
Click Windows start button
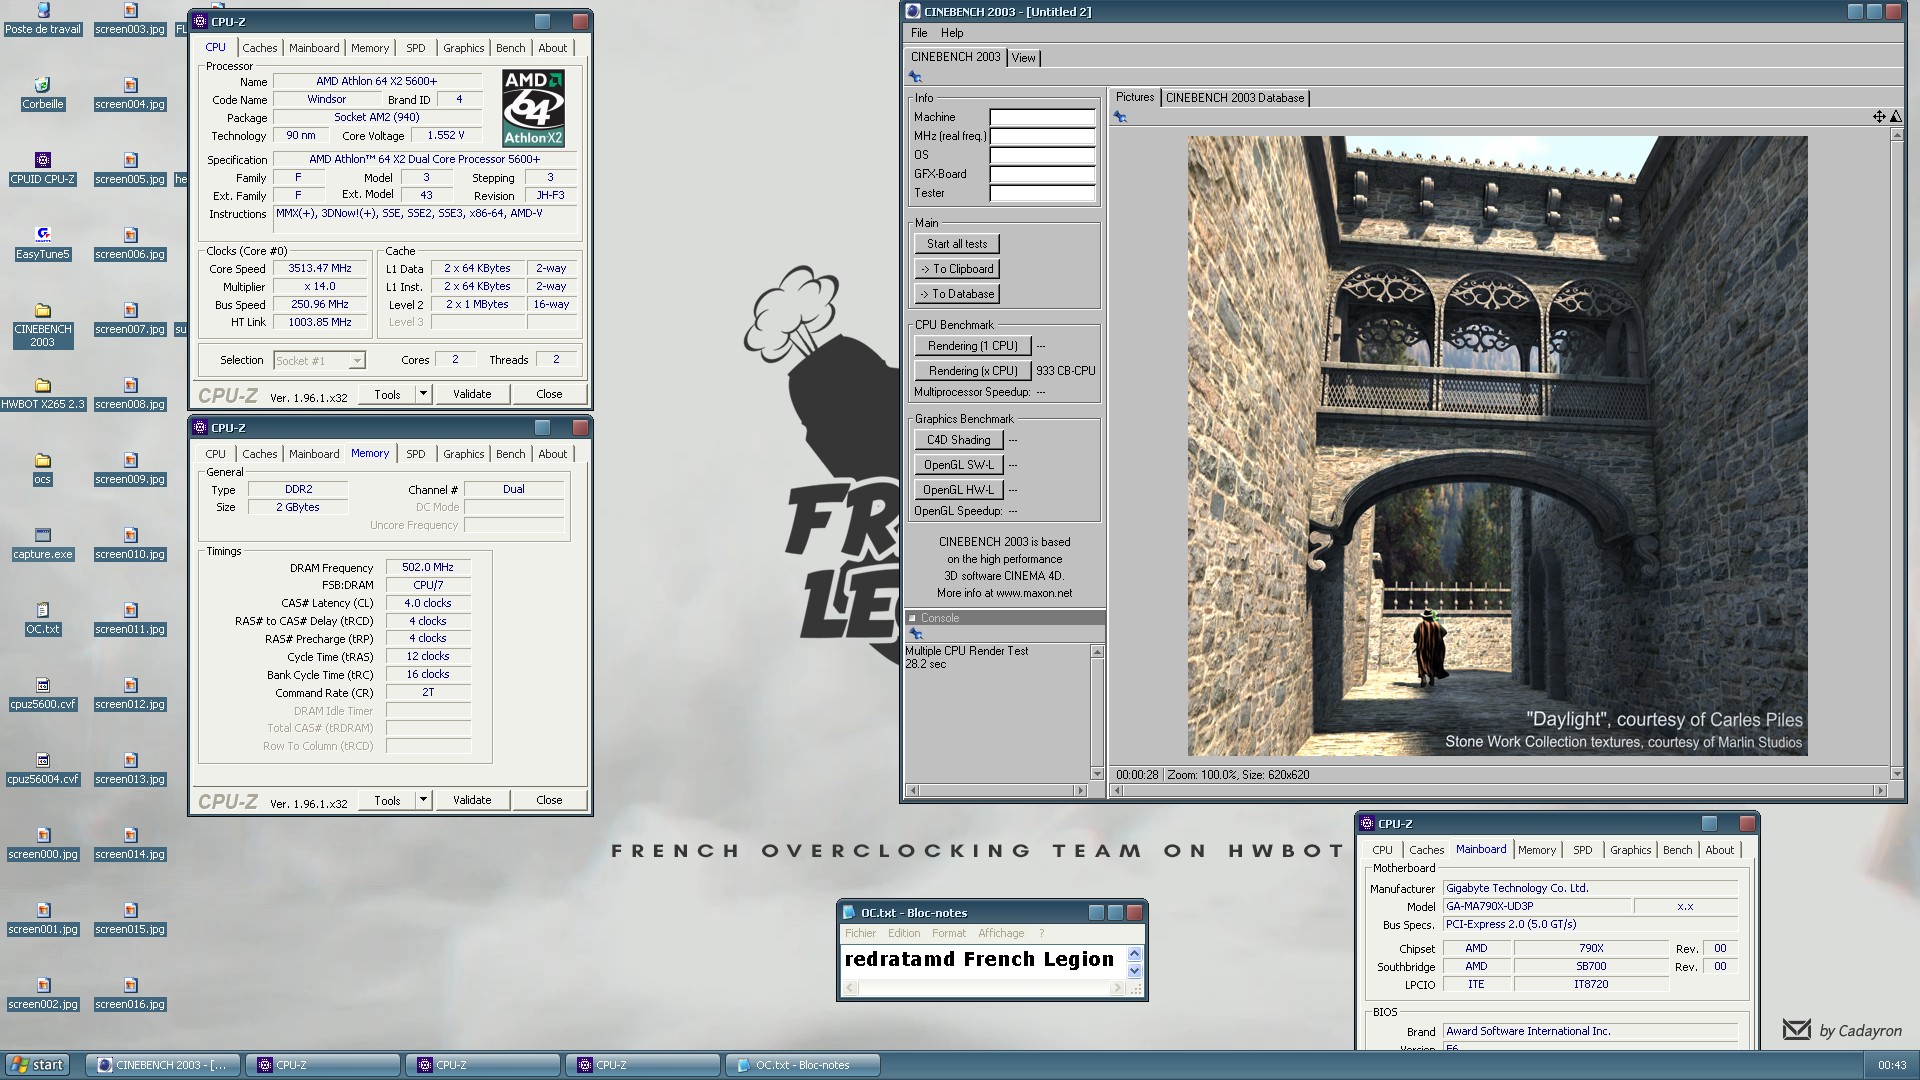coord(36,1065)
